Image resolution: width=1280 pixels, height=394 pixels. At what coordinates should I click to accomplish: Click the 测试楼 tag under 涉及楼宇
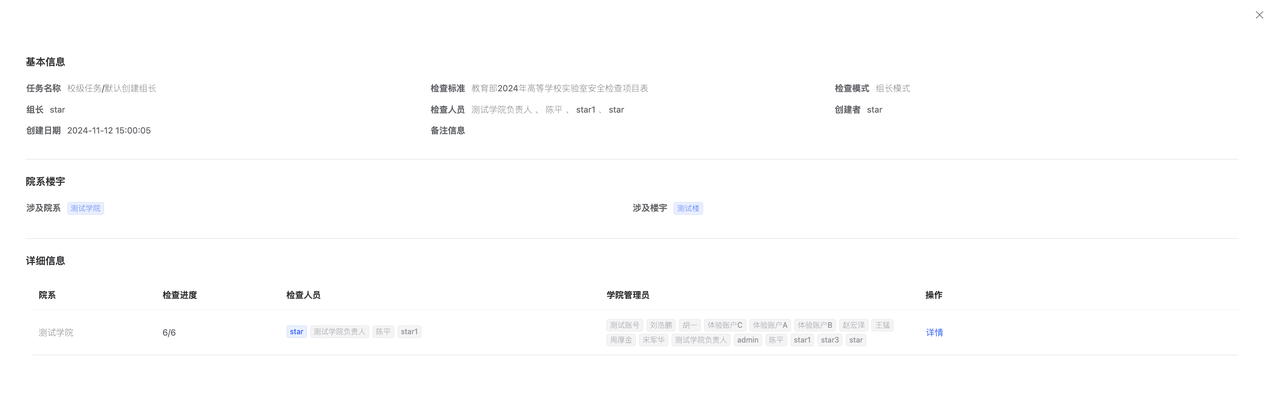point(688,208)
